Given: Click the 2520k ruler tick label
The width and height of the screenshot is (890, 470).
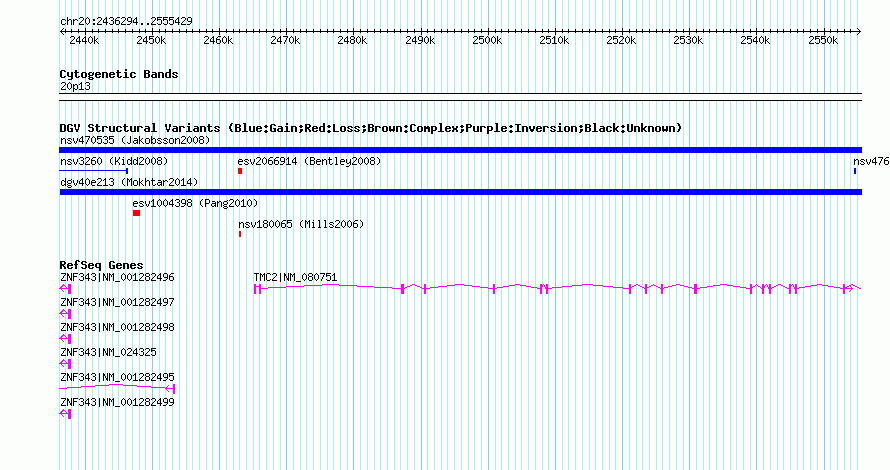Looking at the screenshot, I should pyautogui.click(x=621, y=40).
